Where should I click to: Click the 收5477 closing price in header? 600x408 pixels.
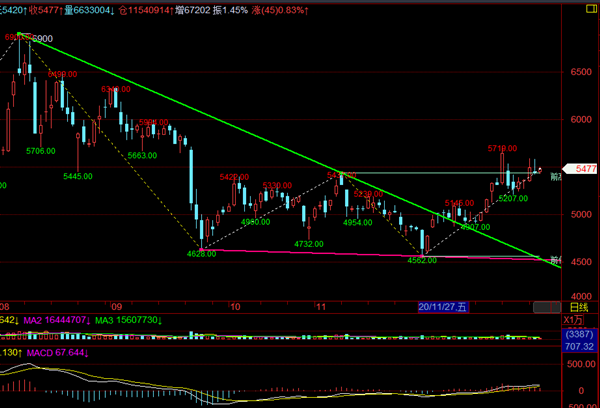46,10
